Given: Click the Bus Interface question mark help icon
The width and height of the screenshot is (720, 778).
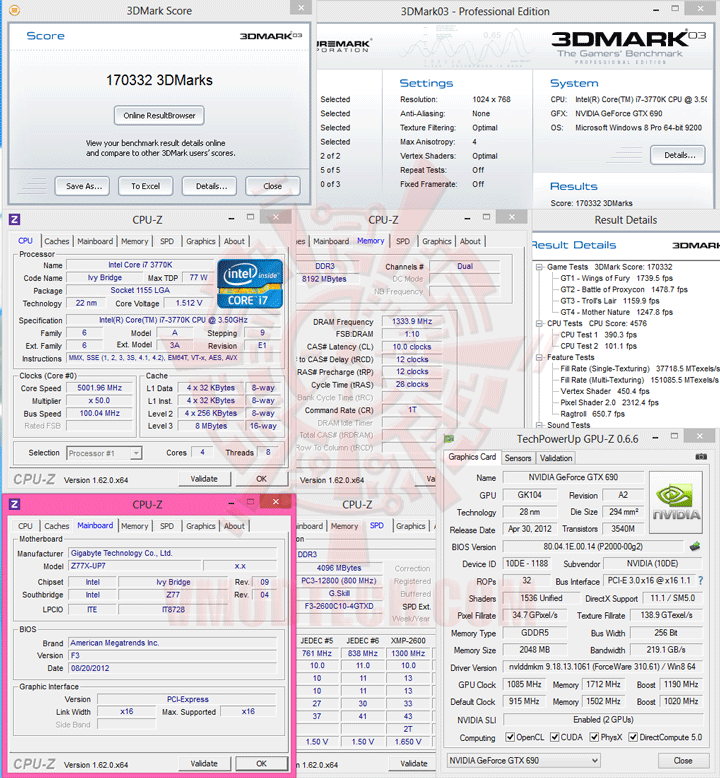Looking at the screenshot, I should (700, 580).
